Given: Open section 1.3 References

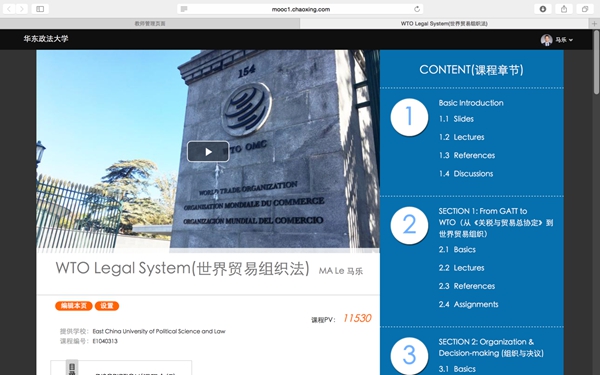Looking at the screenshot, I should (x=467, y=155).
